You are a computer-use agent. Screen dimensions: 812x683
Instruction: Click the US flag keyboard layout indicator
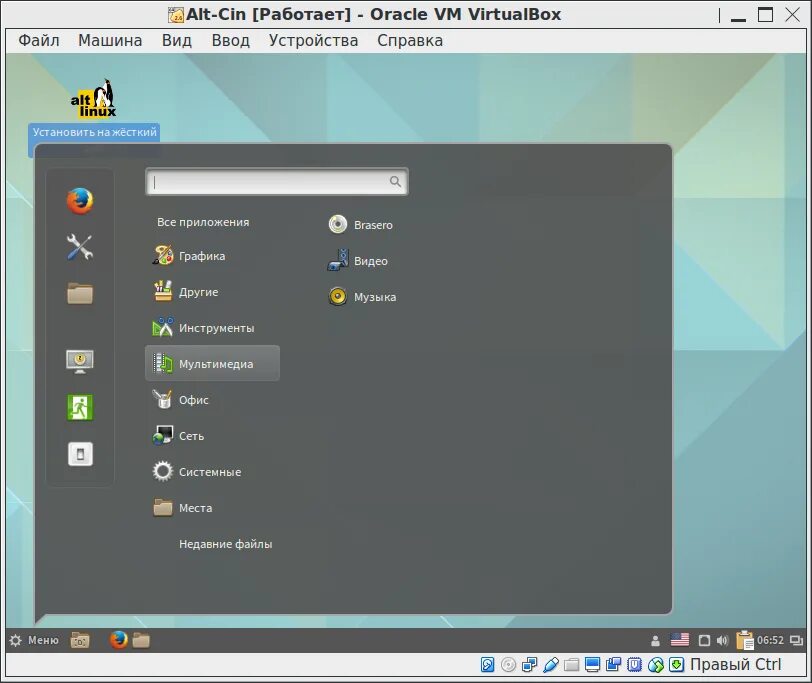(679, 640)
